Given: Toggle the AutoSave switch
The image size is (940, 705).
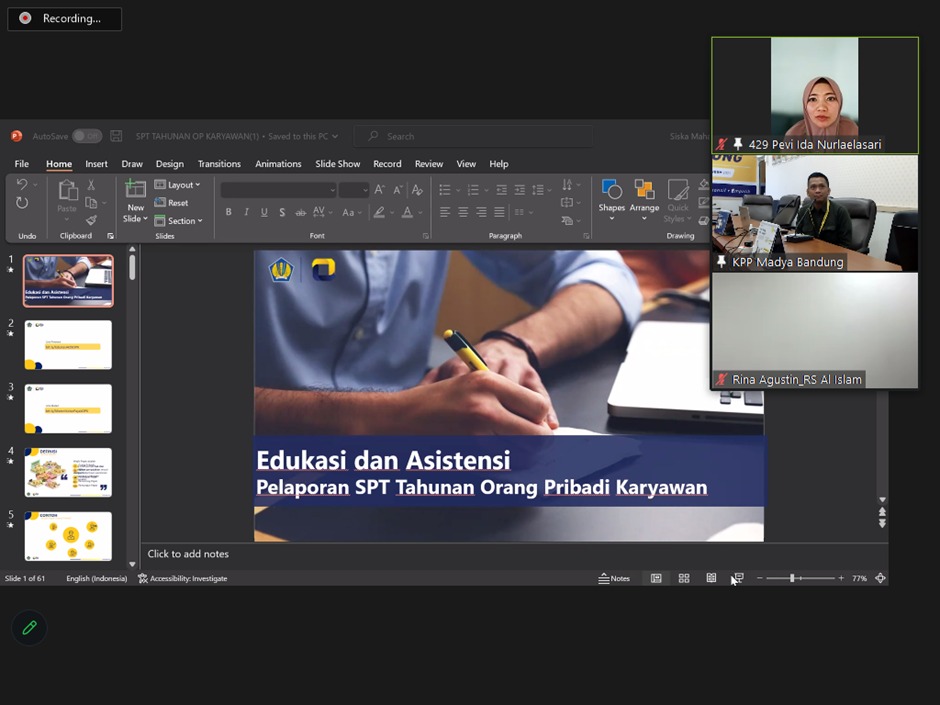Looking at the screenshot, I should coord(86,136).
